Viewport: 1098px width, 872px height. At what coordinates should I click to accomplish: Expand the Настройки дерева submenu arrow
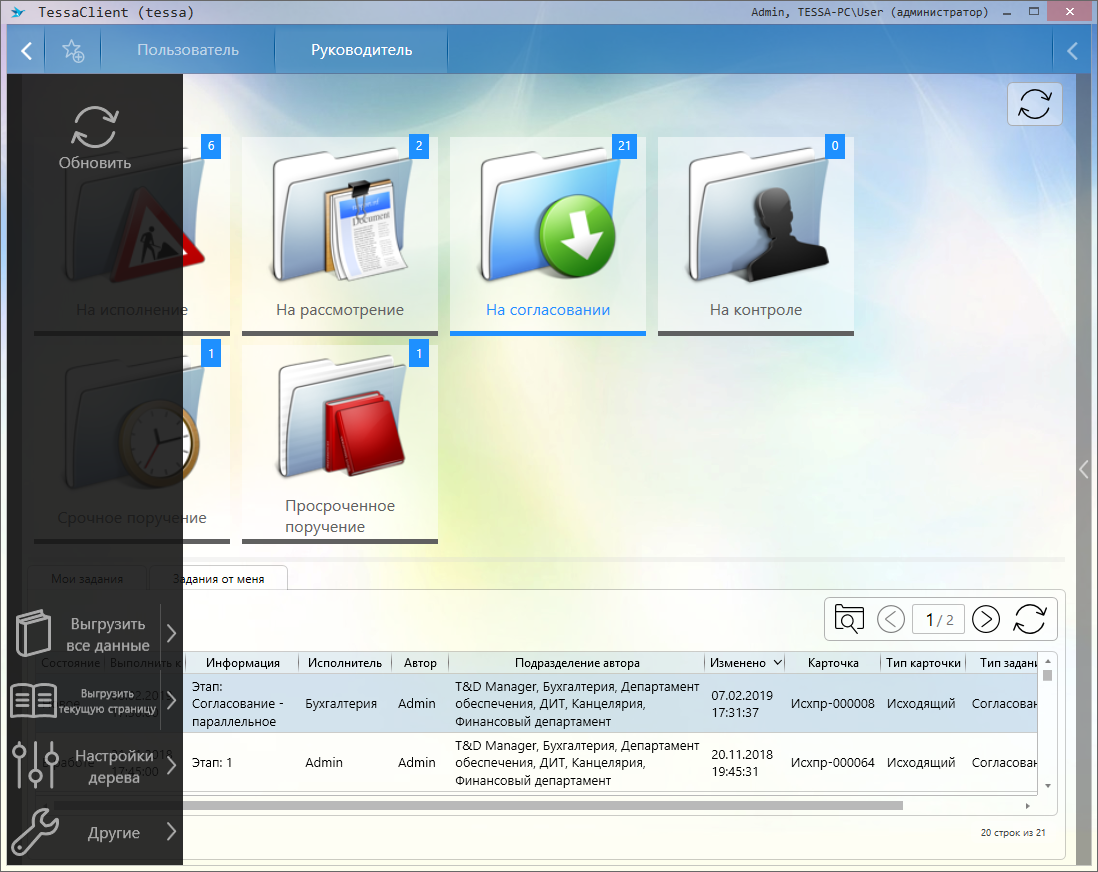(x=172, y=766)
